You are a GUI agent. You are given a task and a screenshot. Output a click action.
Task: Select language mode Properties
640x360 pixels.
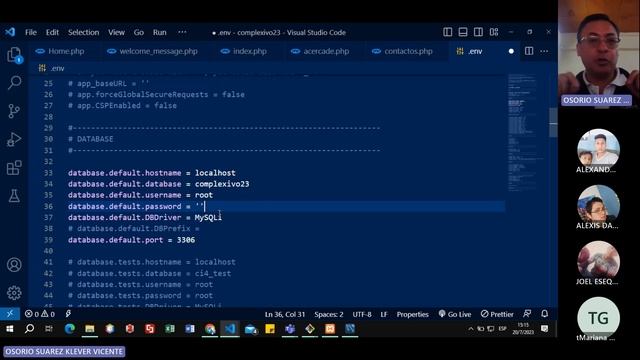412,314
